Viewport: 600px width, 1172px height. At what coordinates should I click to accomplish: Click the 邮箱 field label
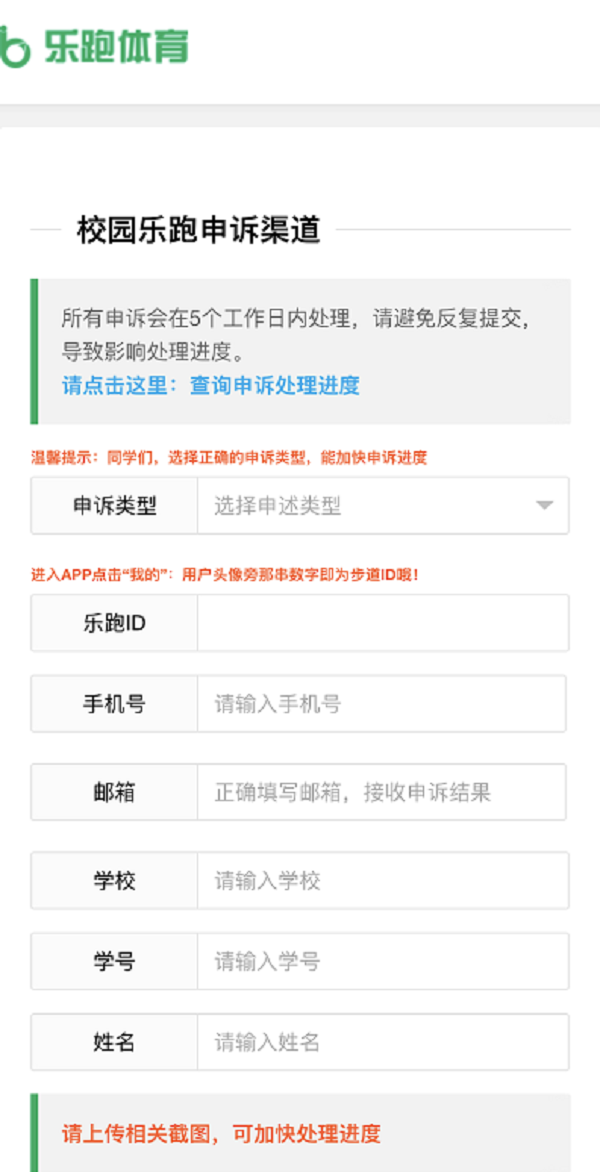point(114,793)
